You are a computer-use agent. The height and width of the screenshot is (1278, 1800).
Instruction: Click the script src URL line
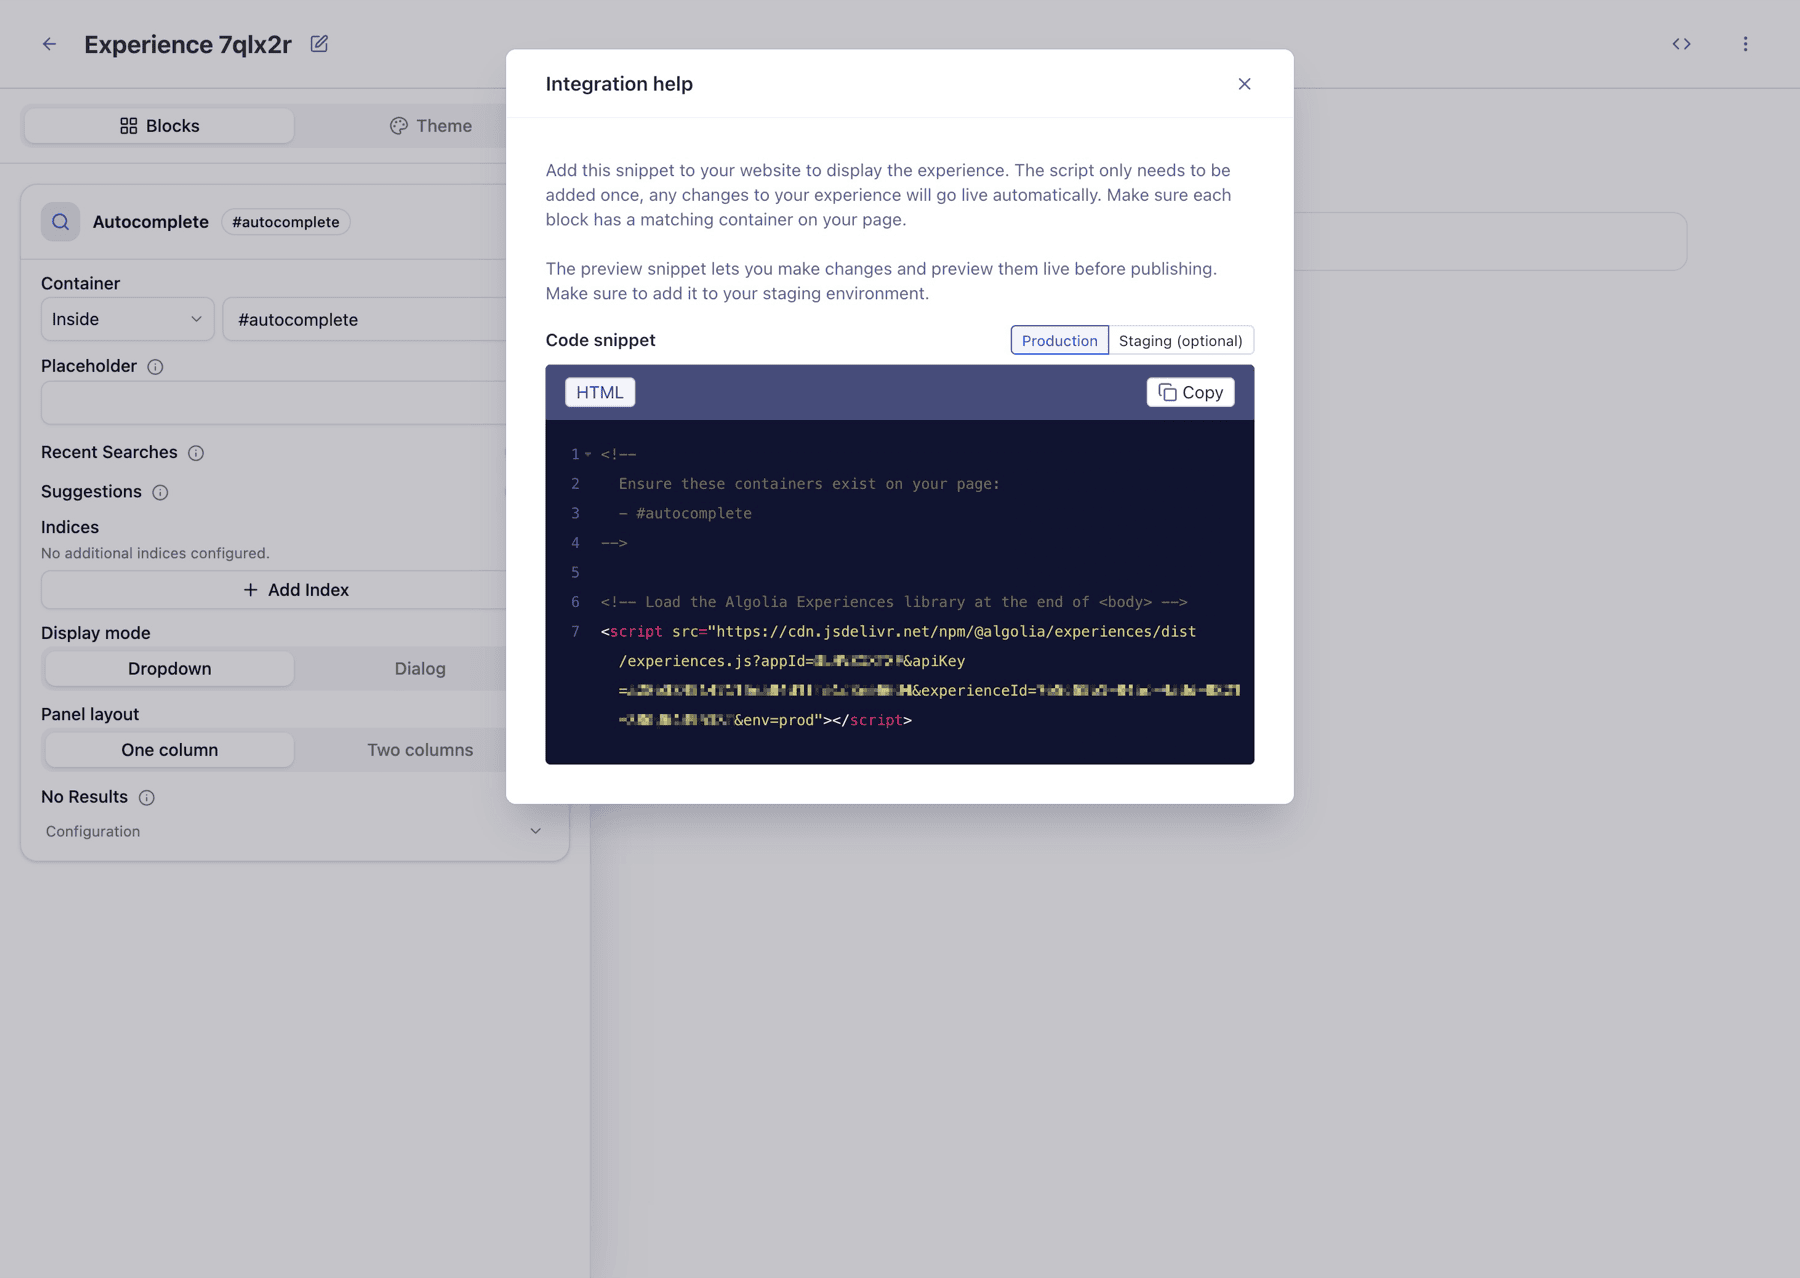[898, 631]
